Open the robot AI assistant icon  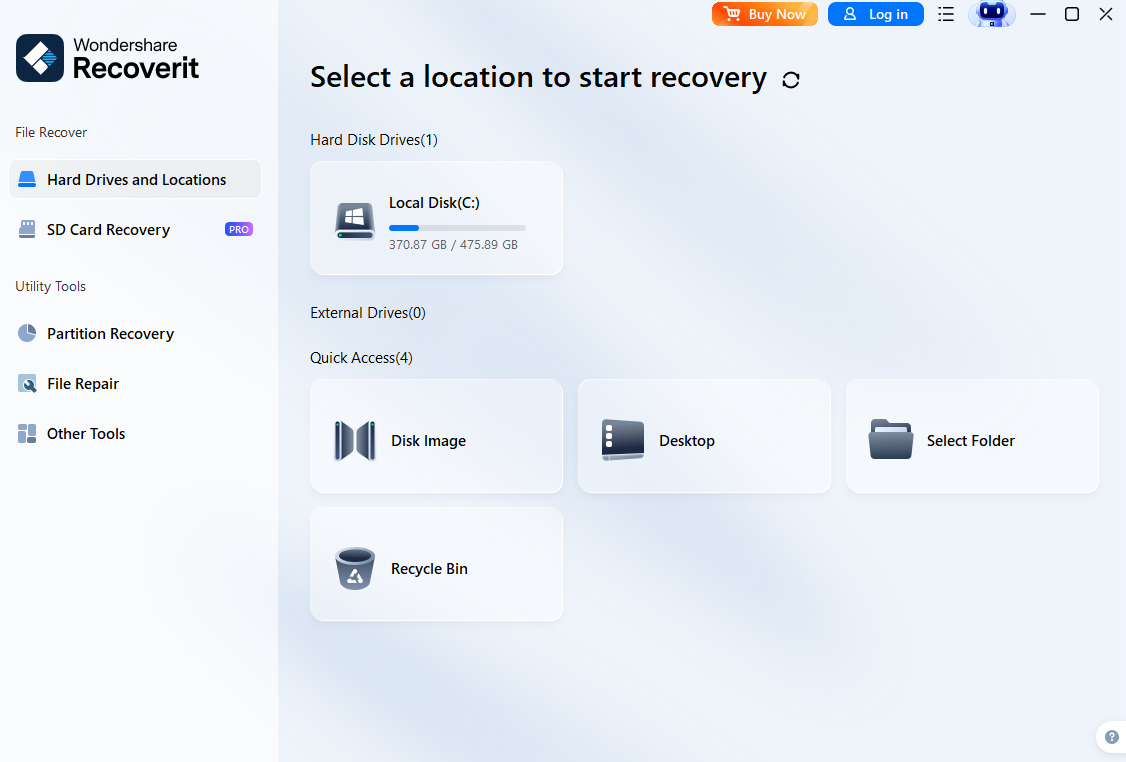[x=992, y=14]
